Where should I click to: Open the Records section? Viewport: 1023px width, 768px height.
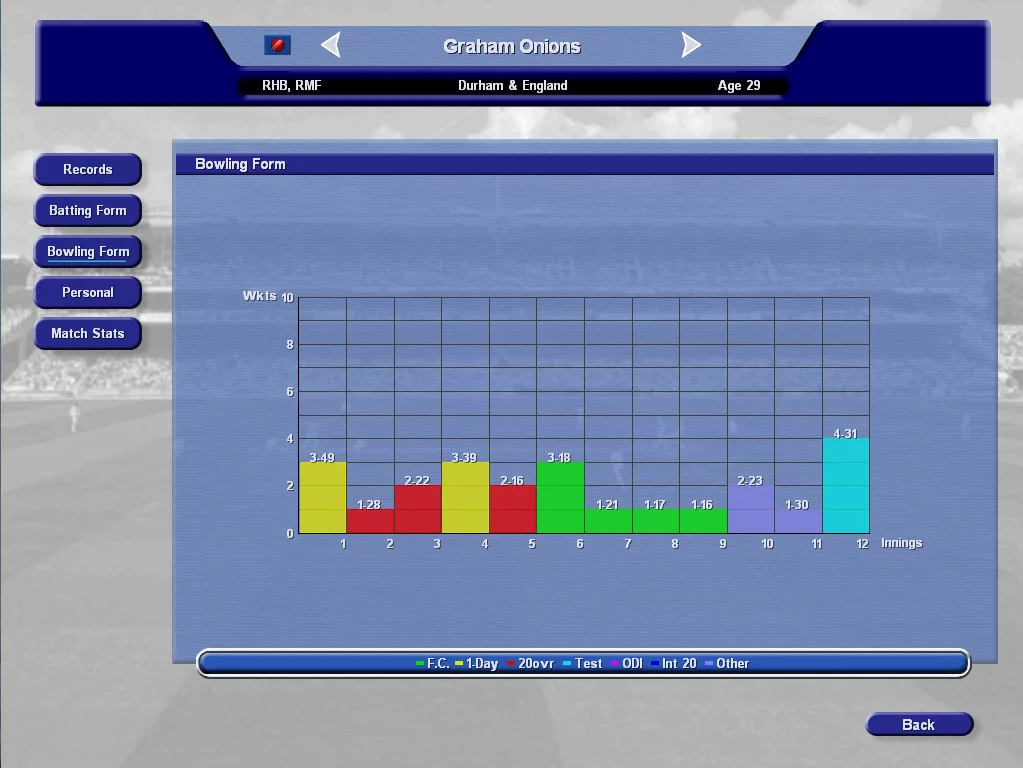pos(87,170)
